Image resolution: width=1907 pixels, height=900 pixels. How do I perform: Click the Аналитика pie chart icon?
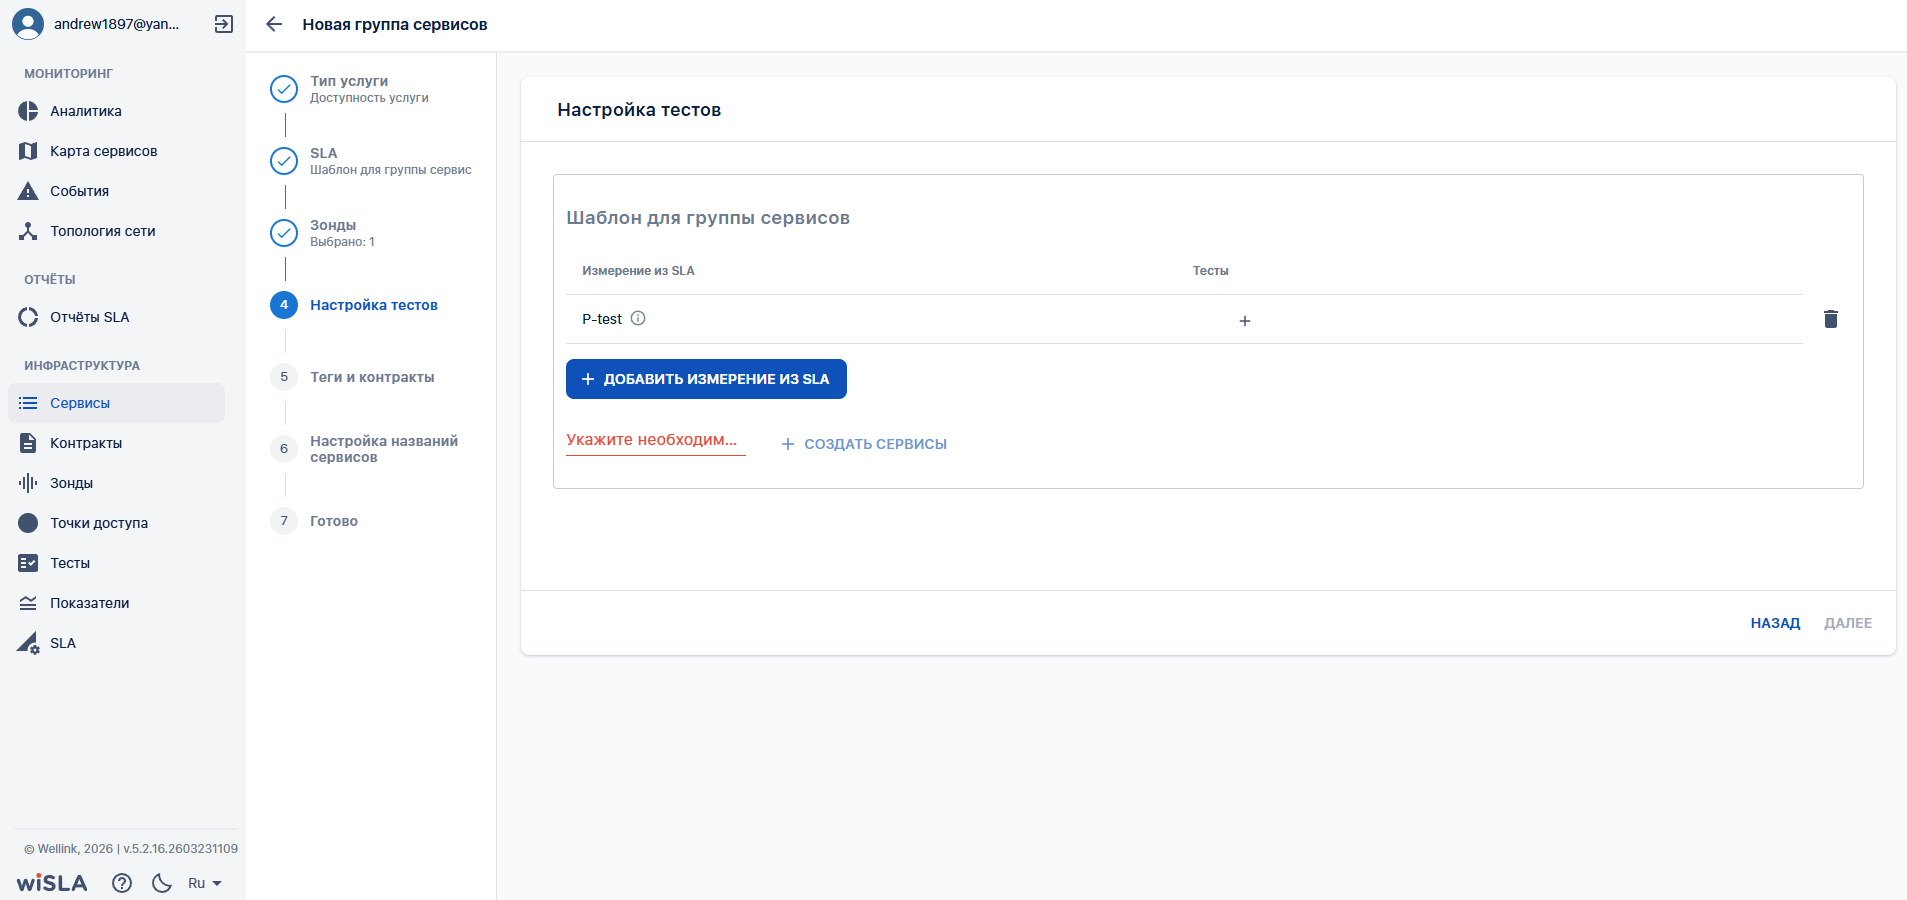pyautogui.click(x=28, y=111)
